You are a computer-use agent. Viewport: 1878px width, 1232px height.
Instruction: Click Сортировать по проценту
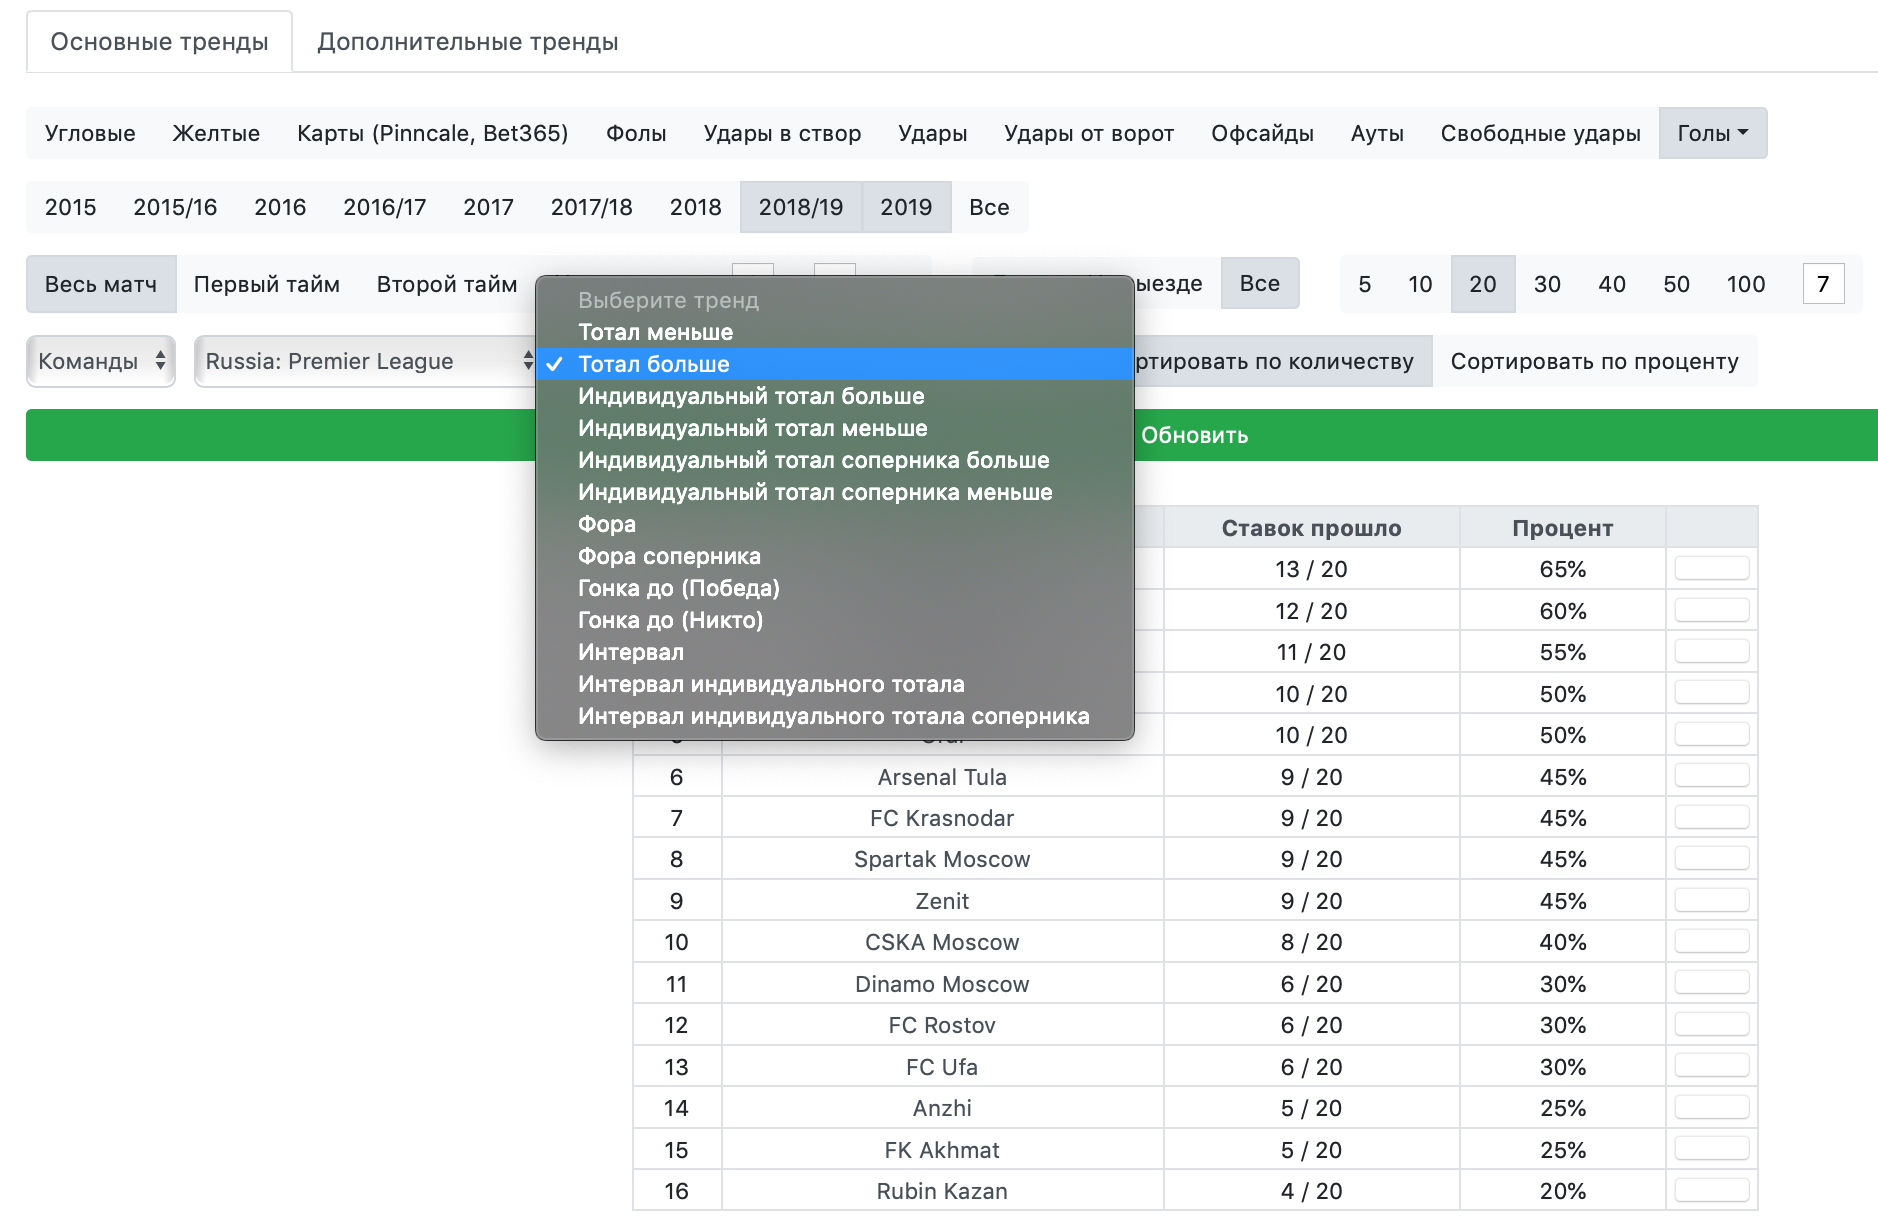(1594, 361)
